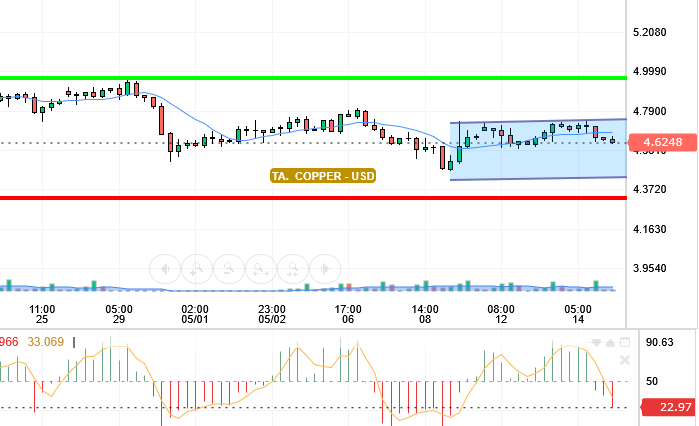Click the red 22.97 indicator value tag
The height and width of the screenshot is (426, 699).
(669, 407)
